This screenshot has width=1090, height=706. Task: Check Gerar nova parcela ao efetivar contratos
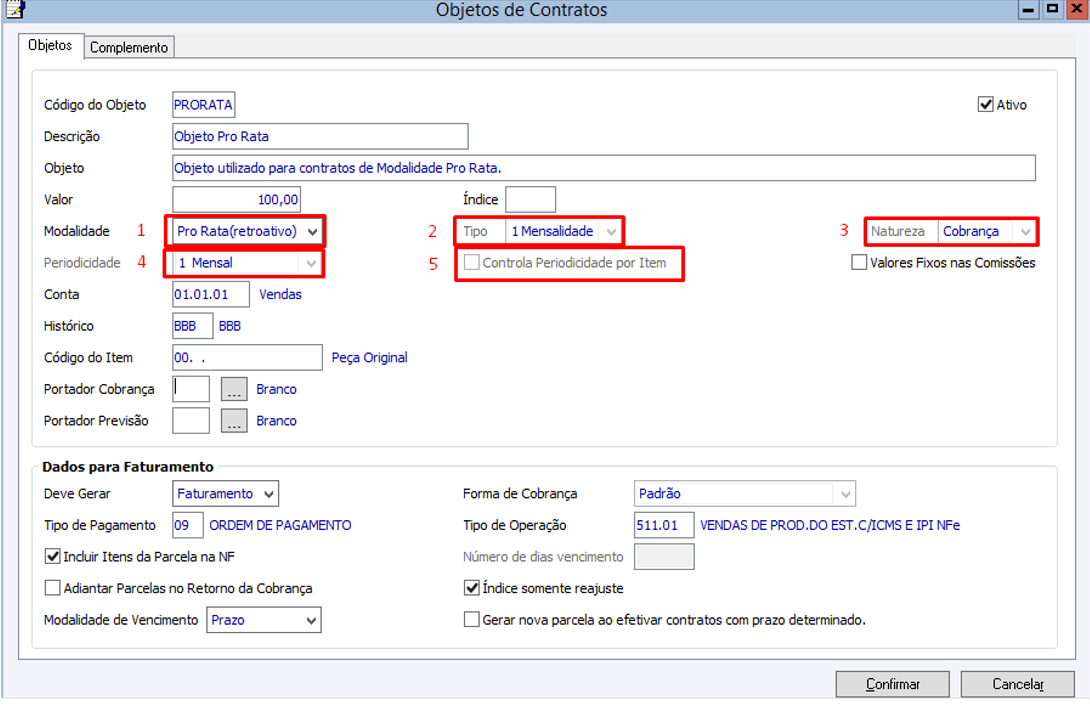pyautogui.click(x=471, y=620)
